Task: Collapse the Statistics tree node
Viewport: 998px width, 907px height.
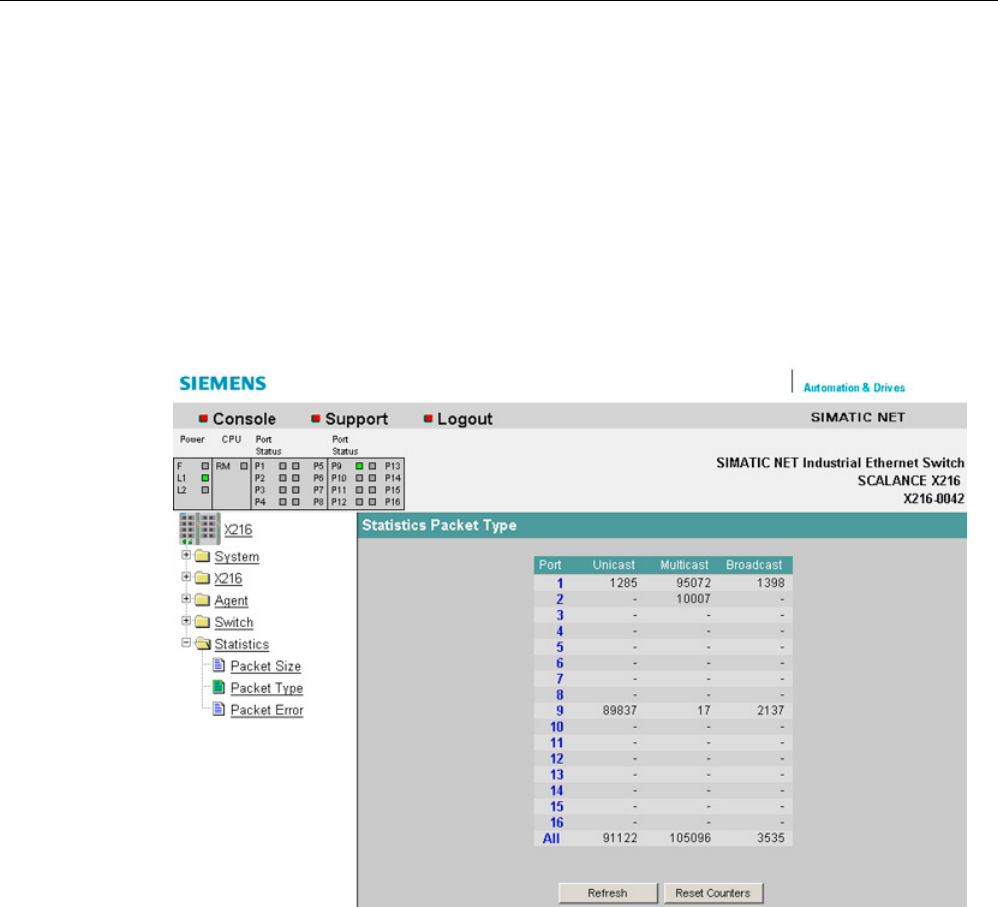Action: click(x=186, y=643)
